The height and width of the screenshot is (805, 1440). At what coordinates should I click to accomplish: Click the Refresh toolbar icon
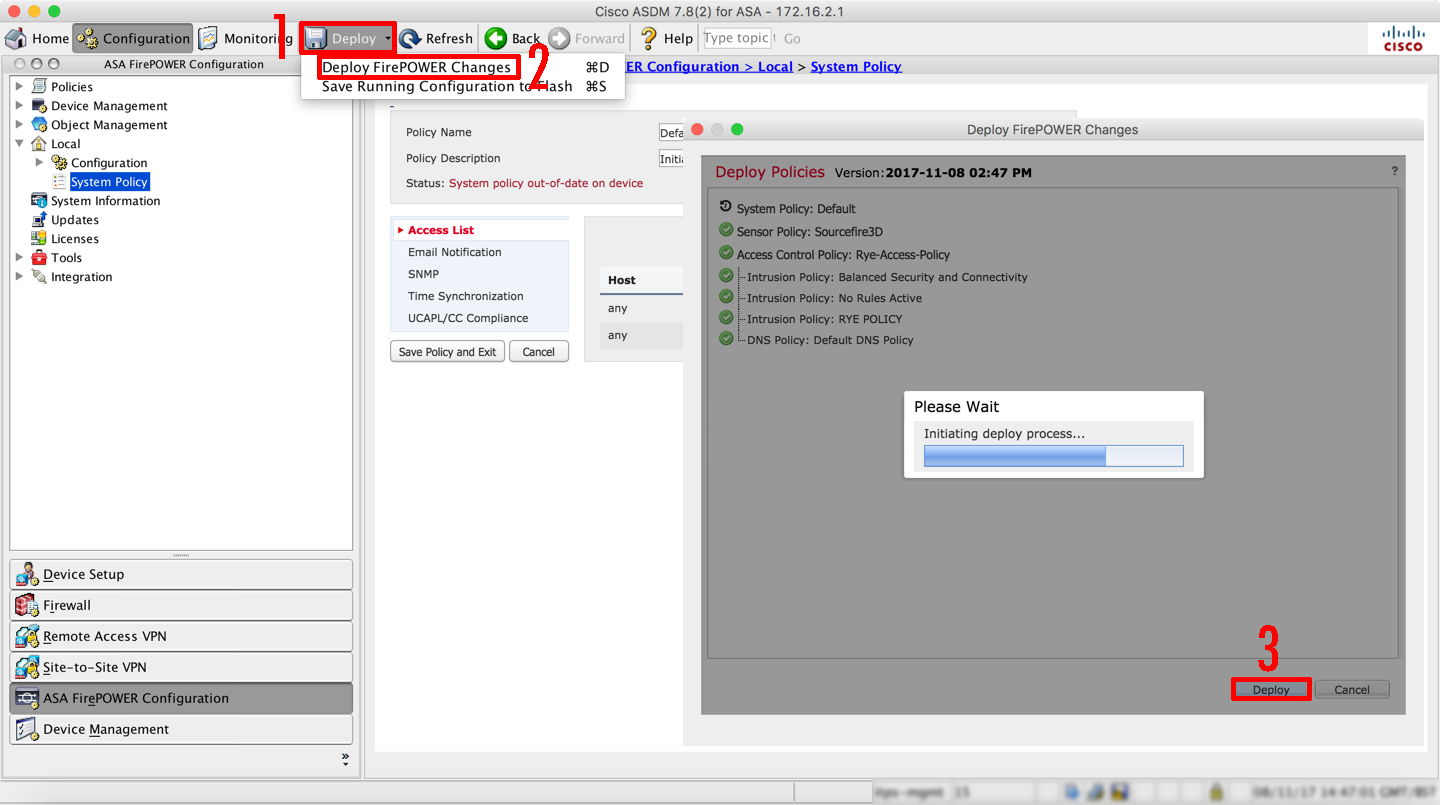pos(410,39)
